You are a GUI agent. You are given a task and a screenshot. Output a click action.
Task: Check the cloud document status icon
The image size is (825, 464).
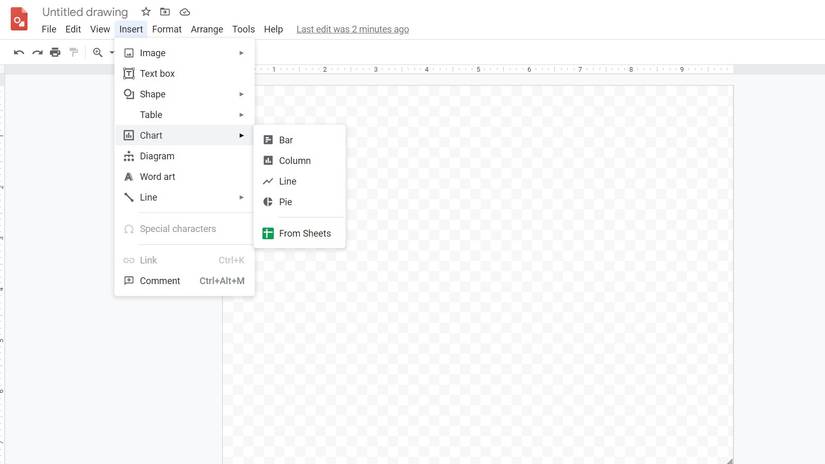pyautogui.click(x=185, y=12)
